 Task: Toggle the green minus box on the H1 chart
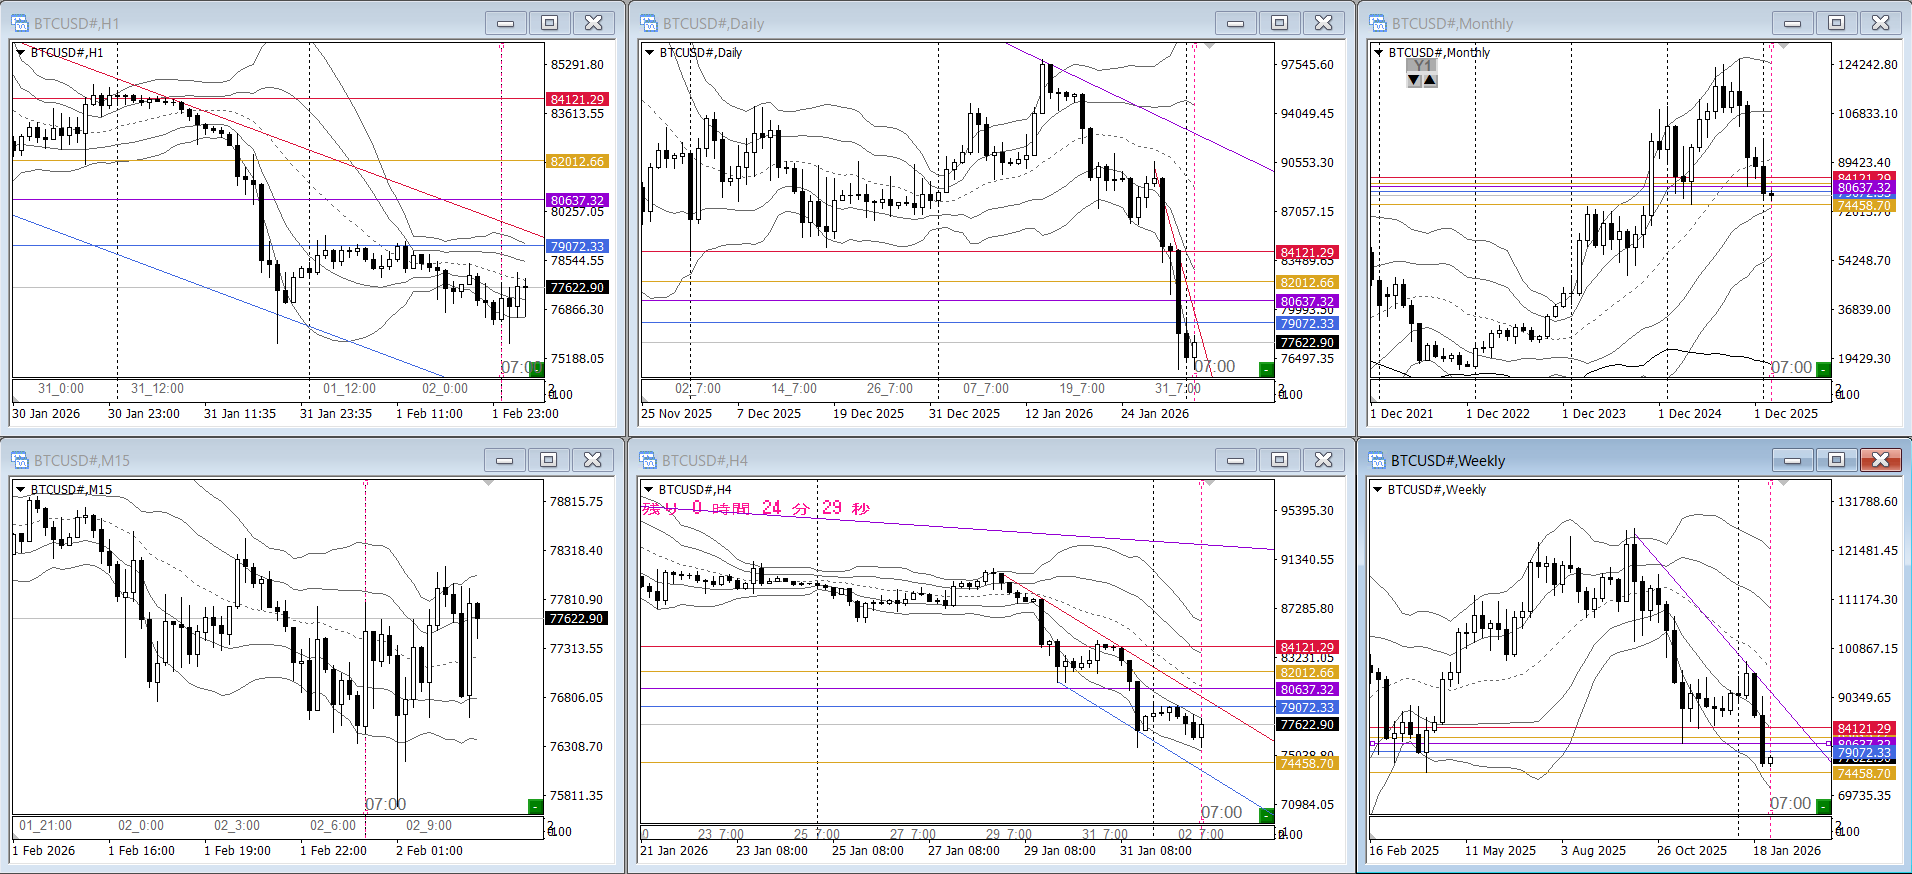pyautogui.click(x=535, y=369)
